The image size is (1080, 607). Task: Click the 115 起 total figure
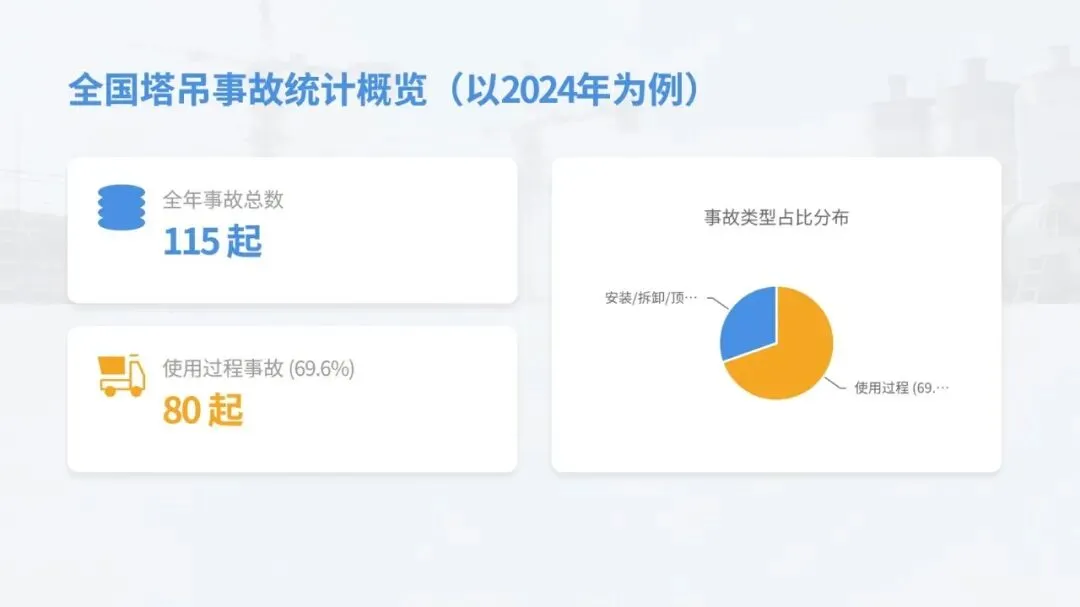tap(212, 242)
